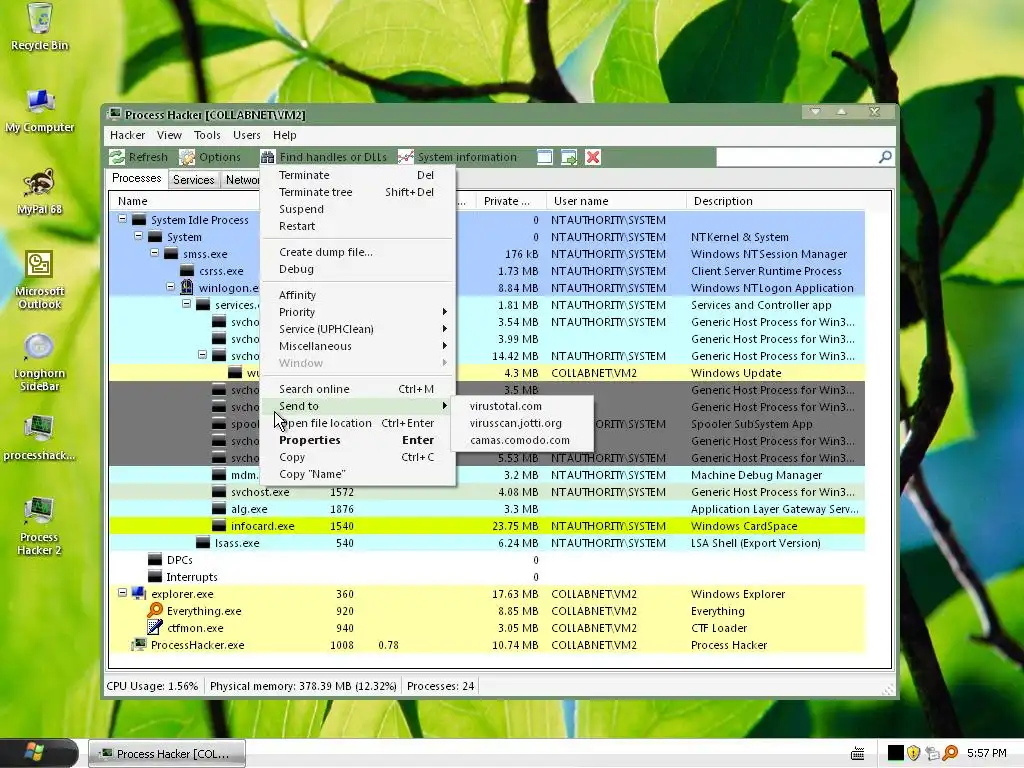This screenshot has width=1024, height=768.
Task: Open processhacker desktop shortcut icon
Action: (40, 438)
